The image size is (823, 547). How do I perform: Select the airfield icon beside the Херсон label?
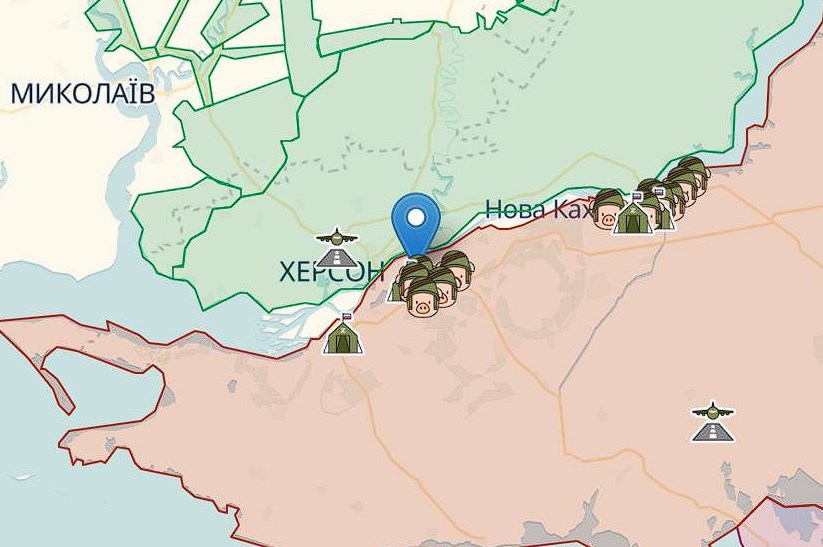coord(336,248)
